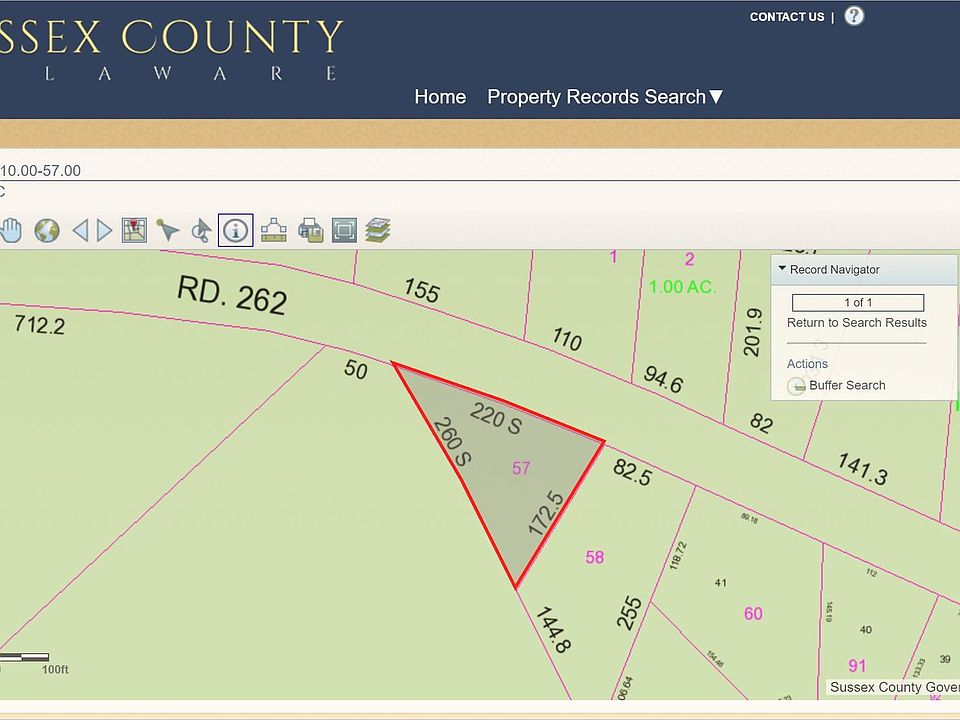
Task: Click the 144.8 dimension label
Action: (554, 630)
